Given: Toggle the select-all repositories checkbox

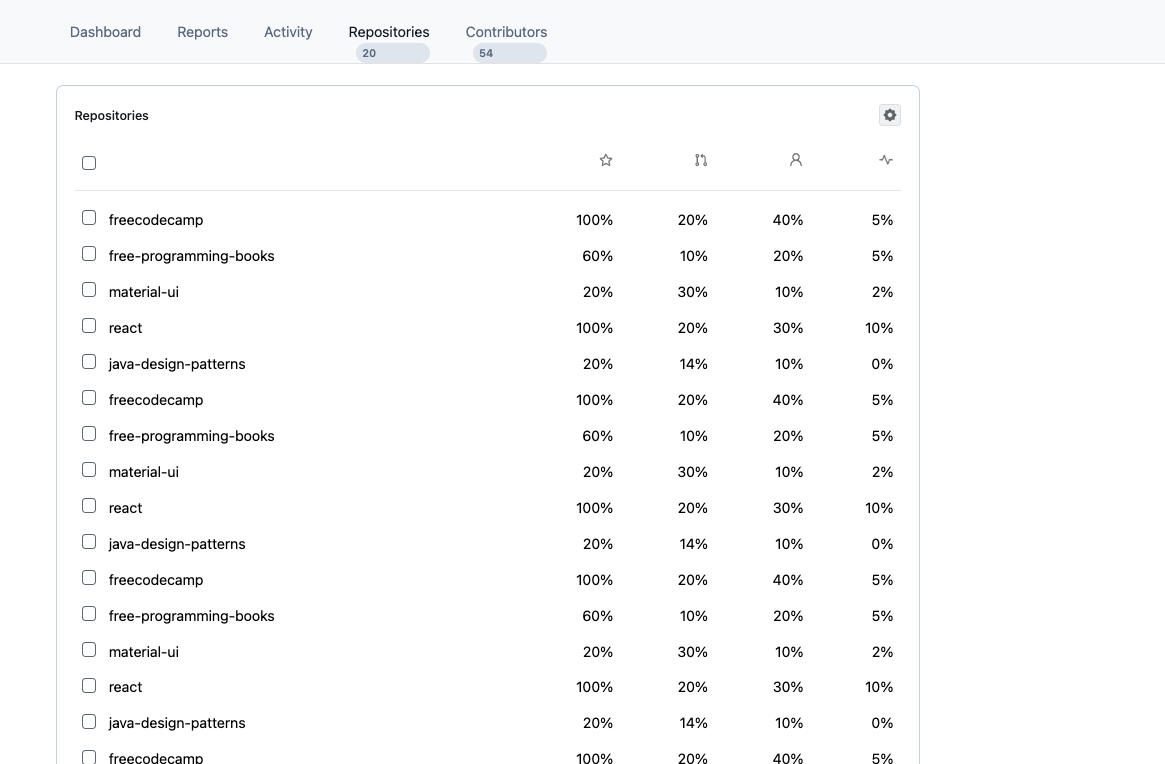Looking at the screenshot, I should point(89,163).
